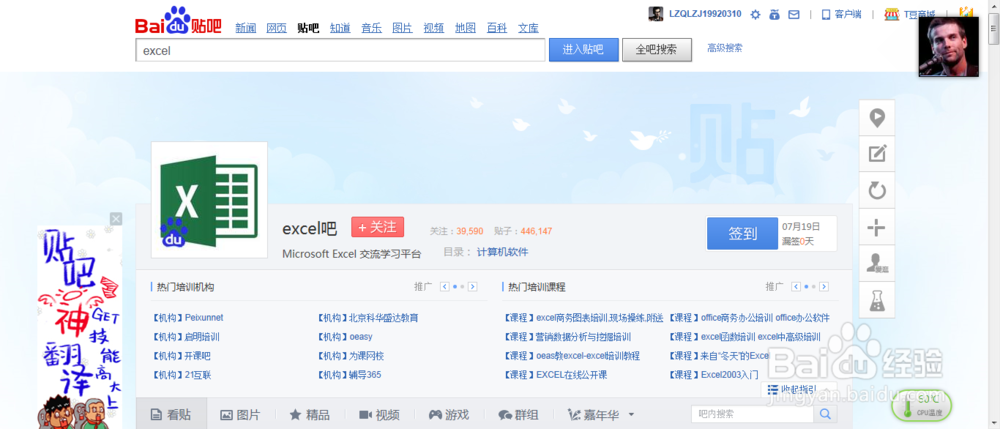Click the post/edit pencil sidebar icon

877,154
